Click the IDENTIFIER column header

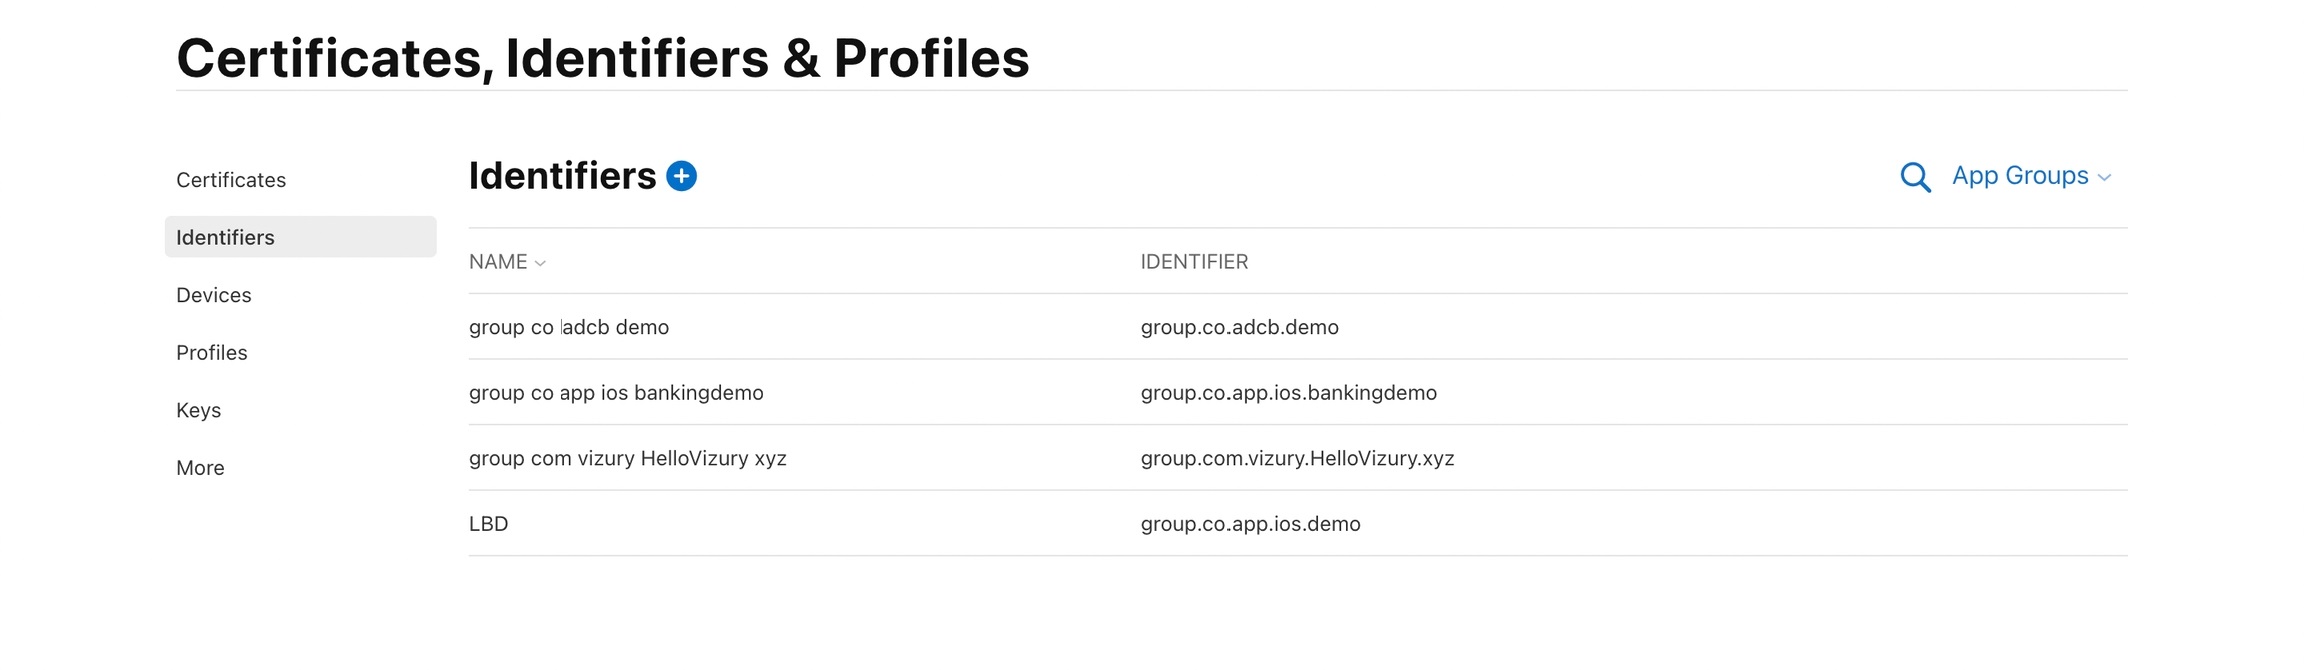tap(1194, 262)
